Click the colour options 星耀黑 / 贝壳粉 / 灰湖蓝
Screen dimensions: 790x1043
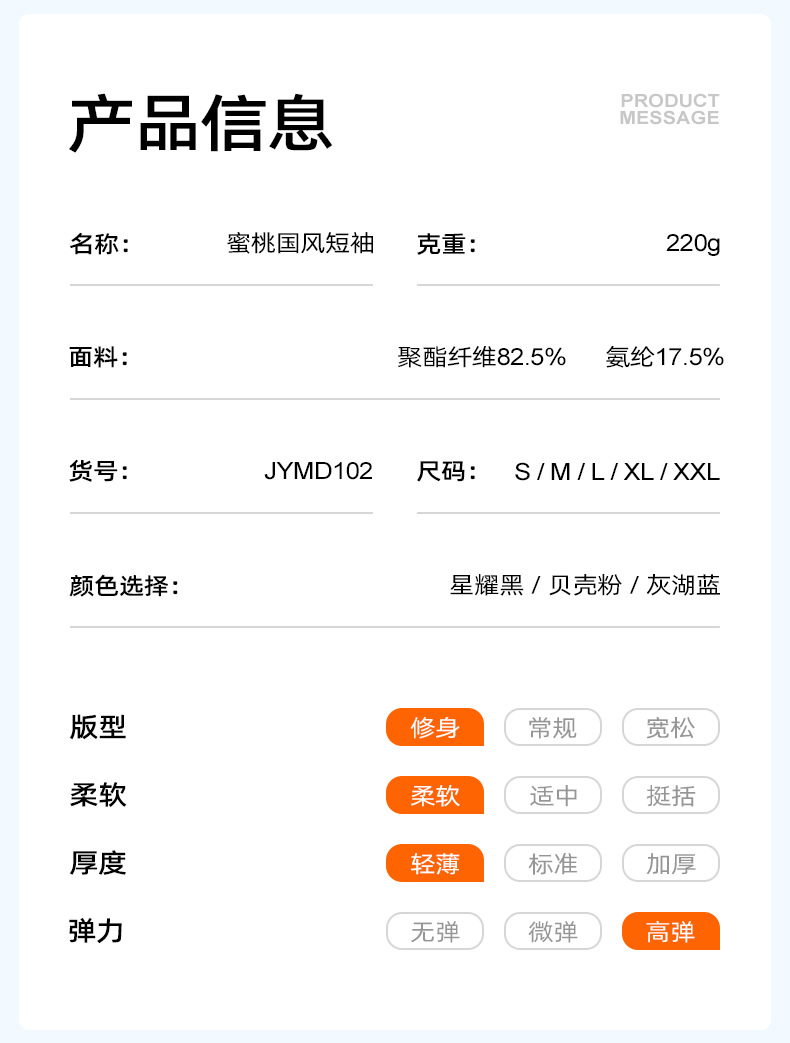coord(584,585)
